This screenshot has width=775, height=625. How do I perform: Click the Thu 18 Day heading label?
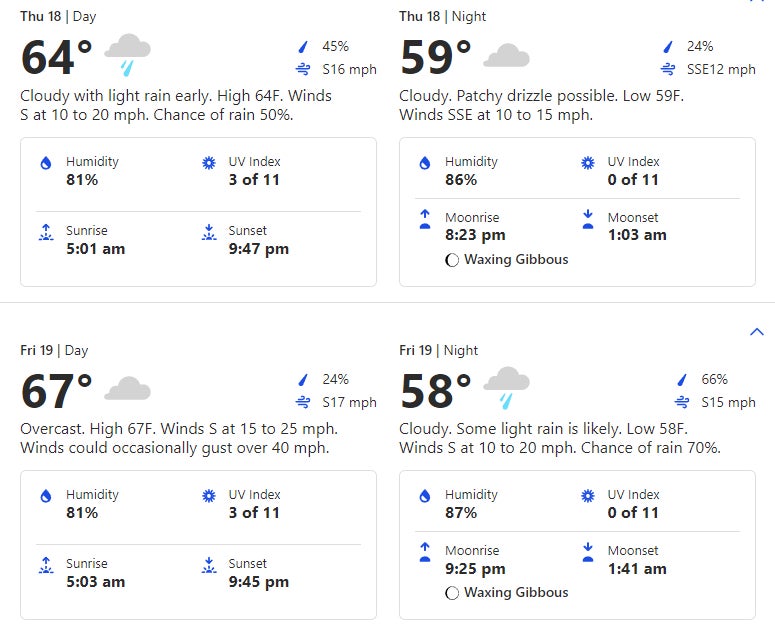(58, 17)
